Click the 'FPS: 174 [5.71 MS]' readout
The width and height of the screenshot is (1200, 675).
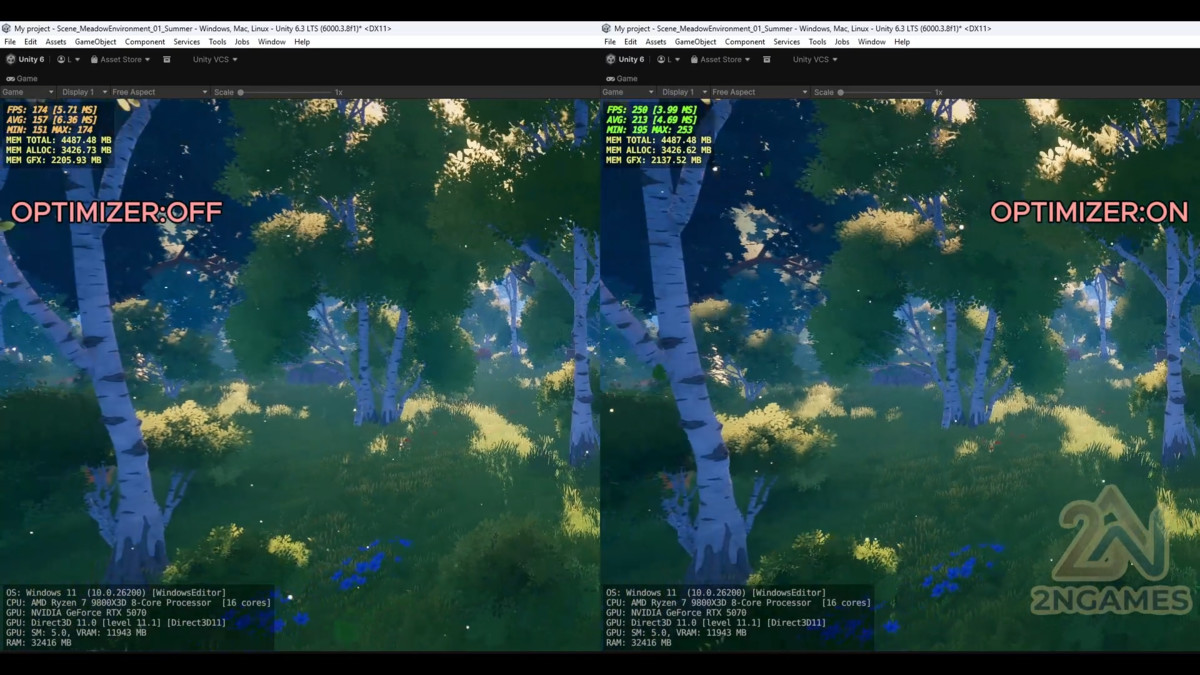51,108
